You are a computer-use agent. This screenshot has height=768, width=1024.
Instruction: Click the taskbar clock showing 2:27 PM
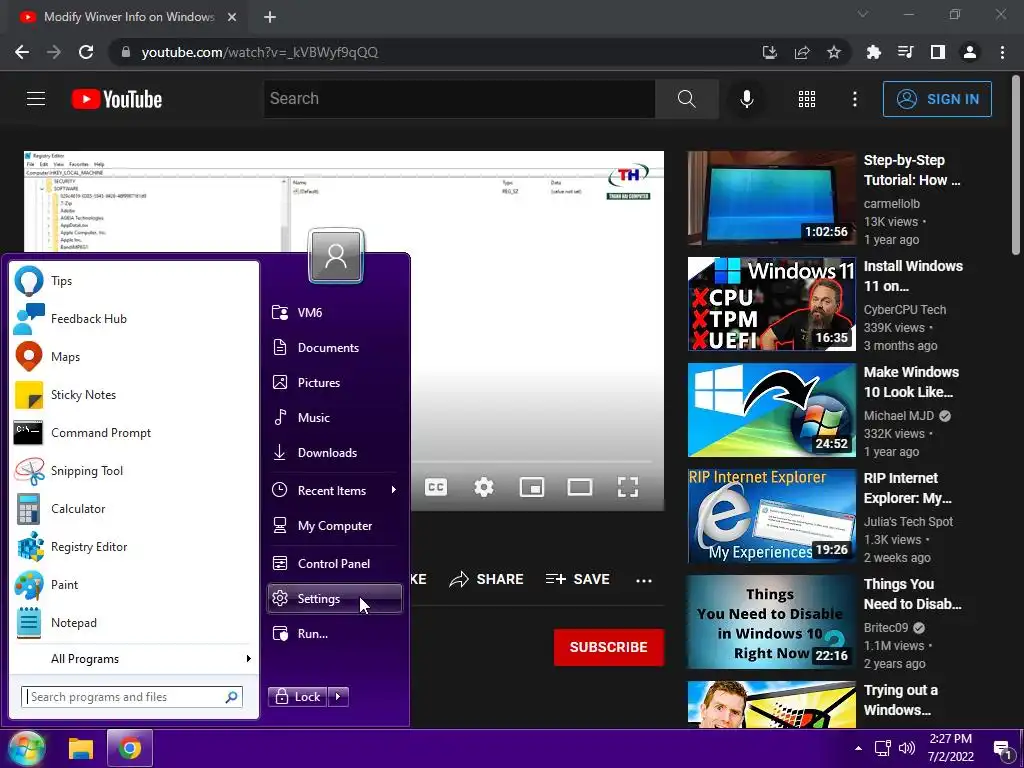tap(951, 748)
